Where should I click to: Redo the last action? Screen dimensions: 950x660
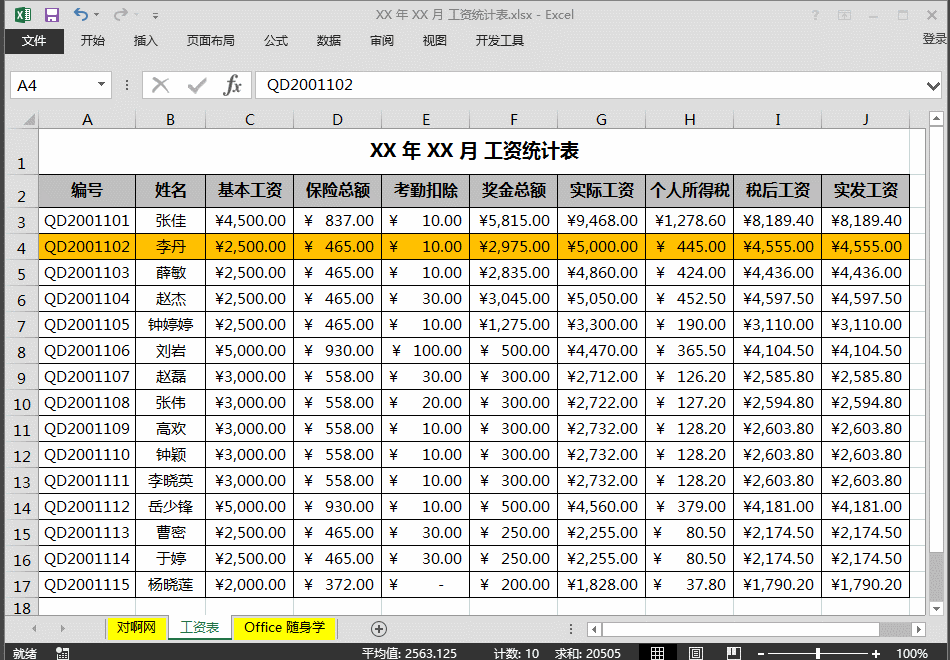121,14
